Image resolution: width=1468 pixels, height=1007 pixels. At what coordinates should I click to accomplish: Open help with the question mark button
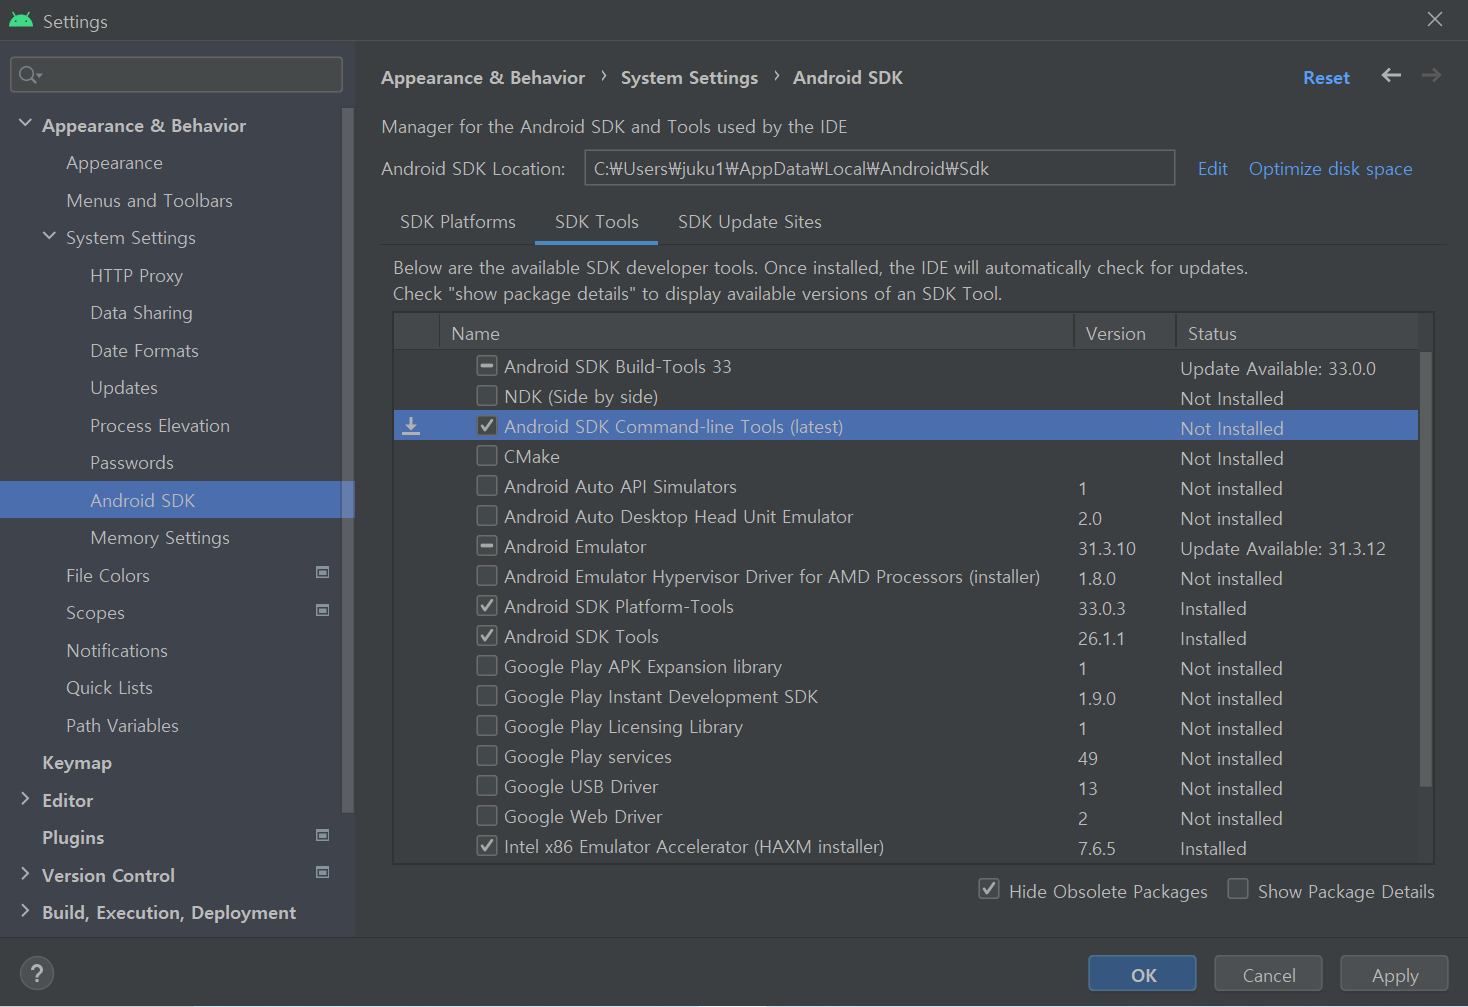pyautogui.click(x=37, y=973)
